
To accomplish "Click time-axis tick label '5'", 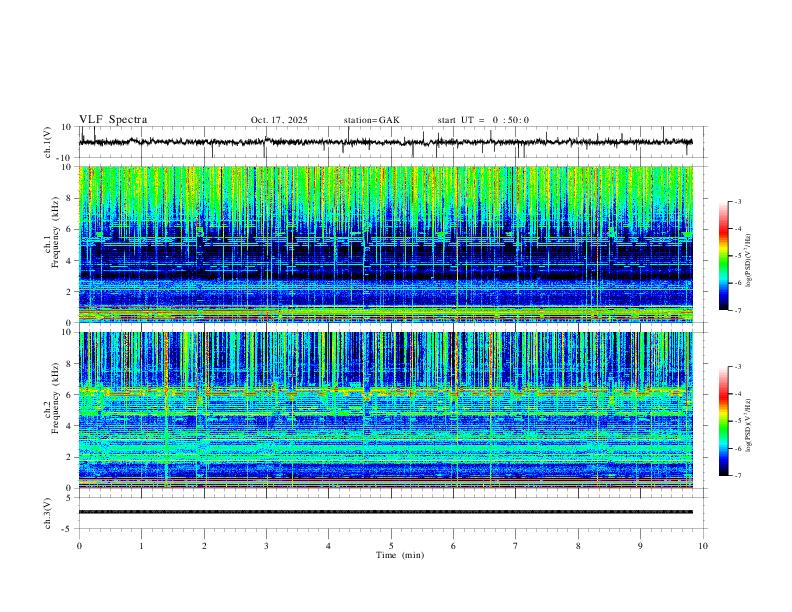I will [x=391, y=546].
